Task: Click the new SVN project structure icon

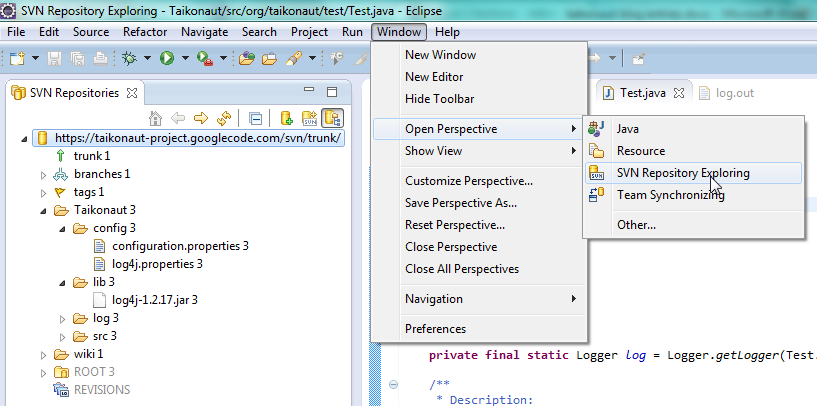Action: tap(310, 119)
